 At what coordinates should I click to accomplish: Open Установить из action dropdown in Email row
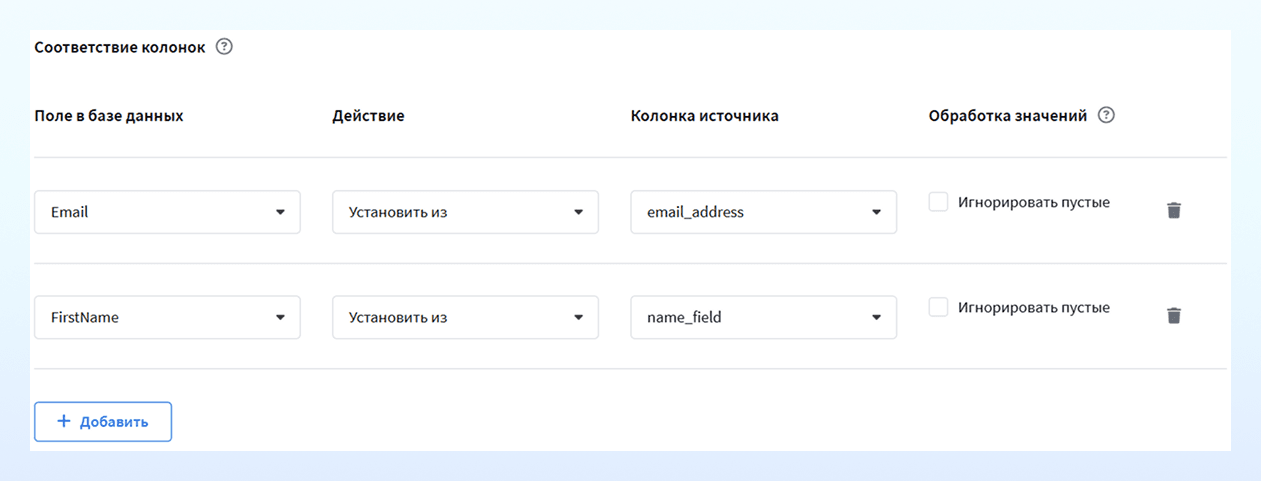(x=465, y=212)
